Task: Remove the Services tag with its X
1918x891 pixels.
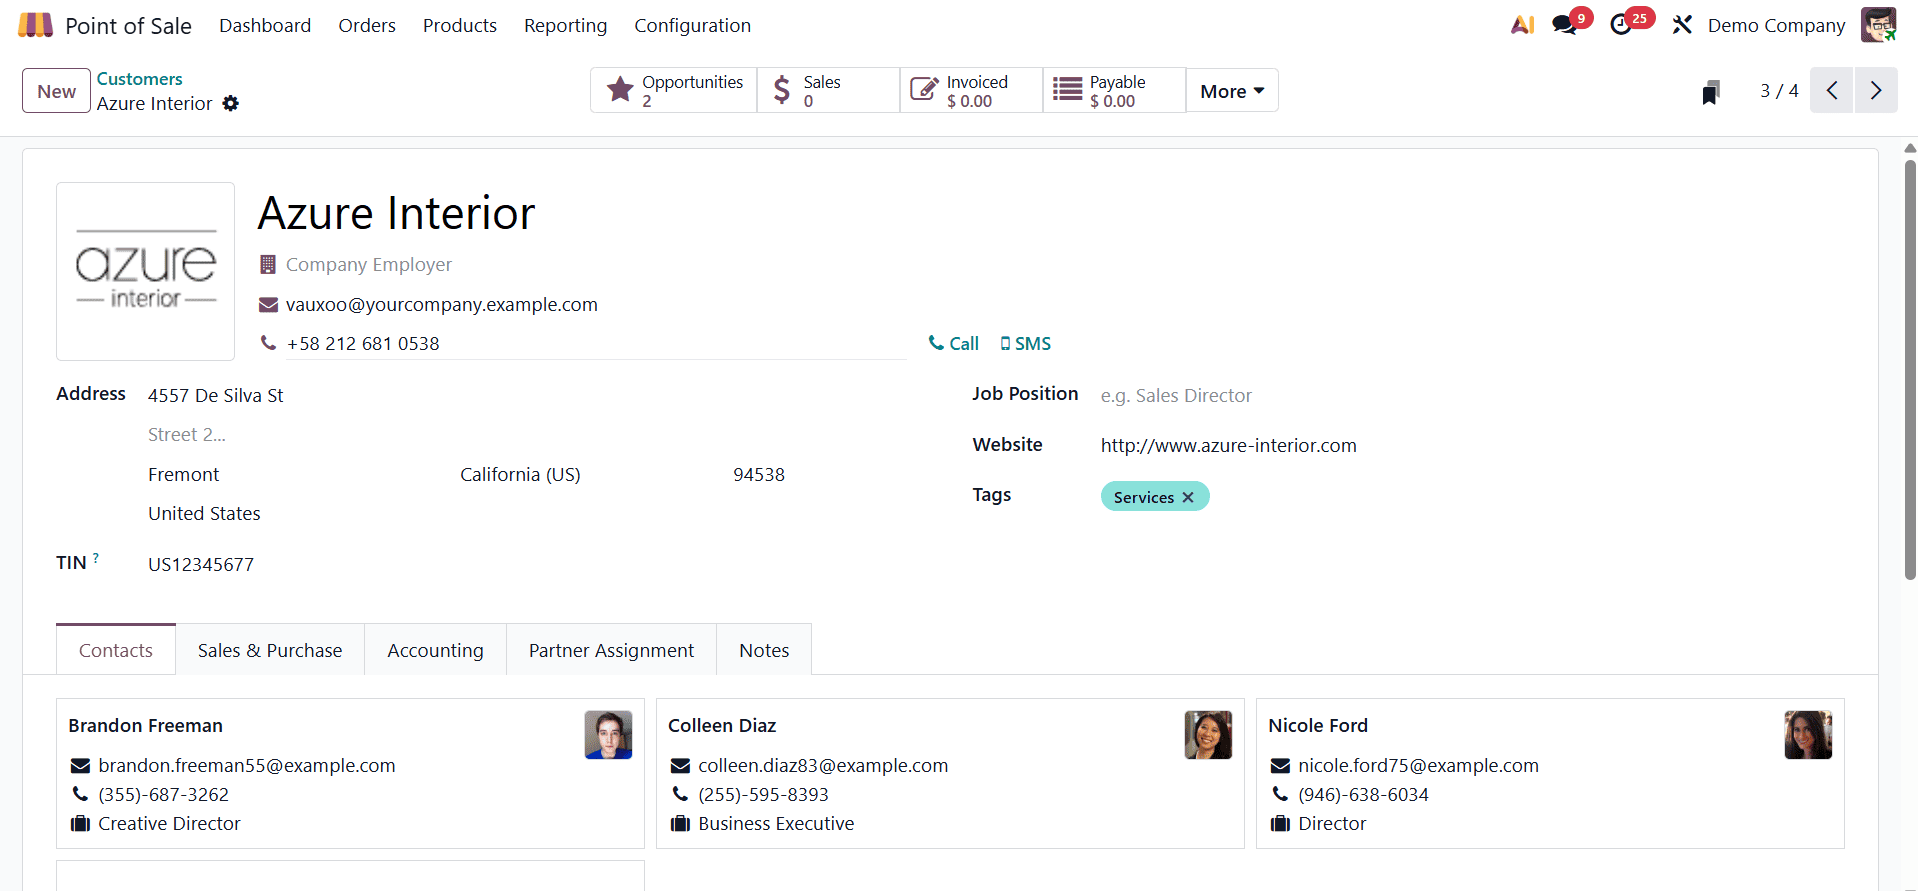Action: (x=1188, y=497)
